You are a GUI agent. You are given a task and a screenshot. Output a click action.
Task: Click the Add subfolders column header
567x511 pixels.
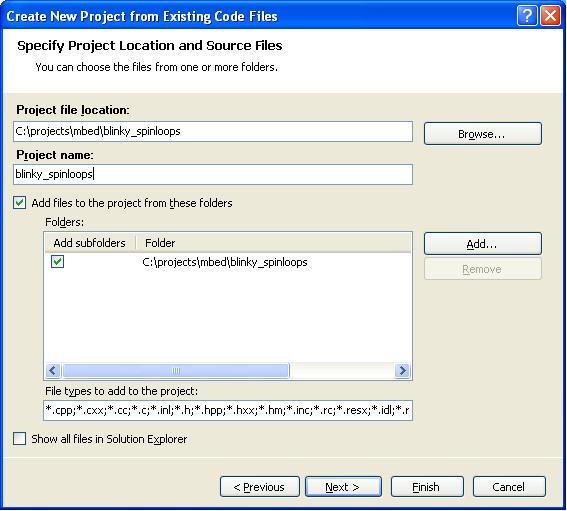point(90,243)
